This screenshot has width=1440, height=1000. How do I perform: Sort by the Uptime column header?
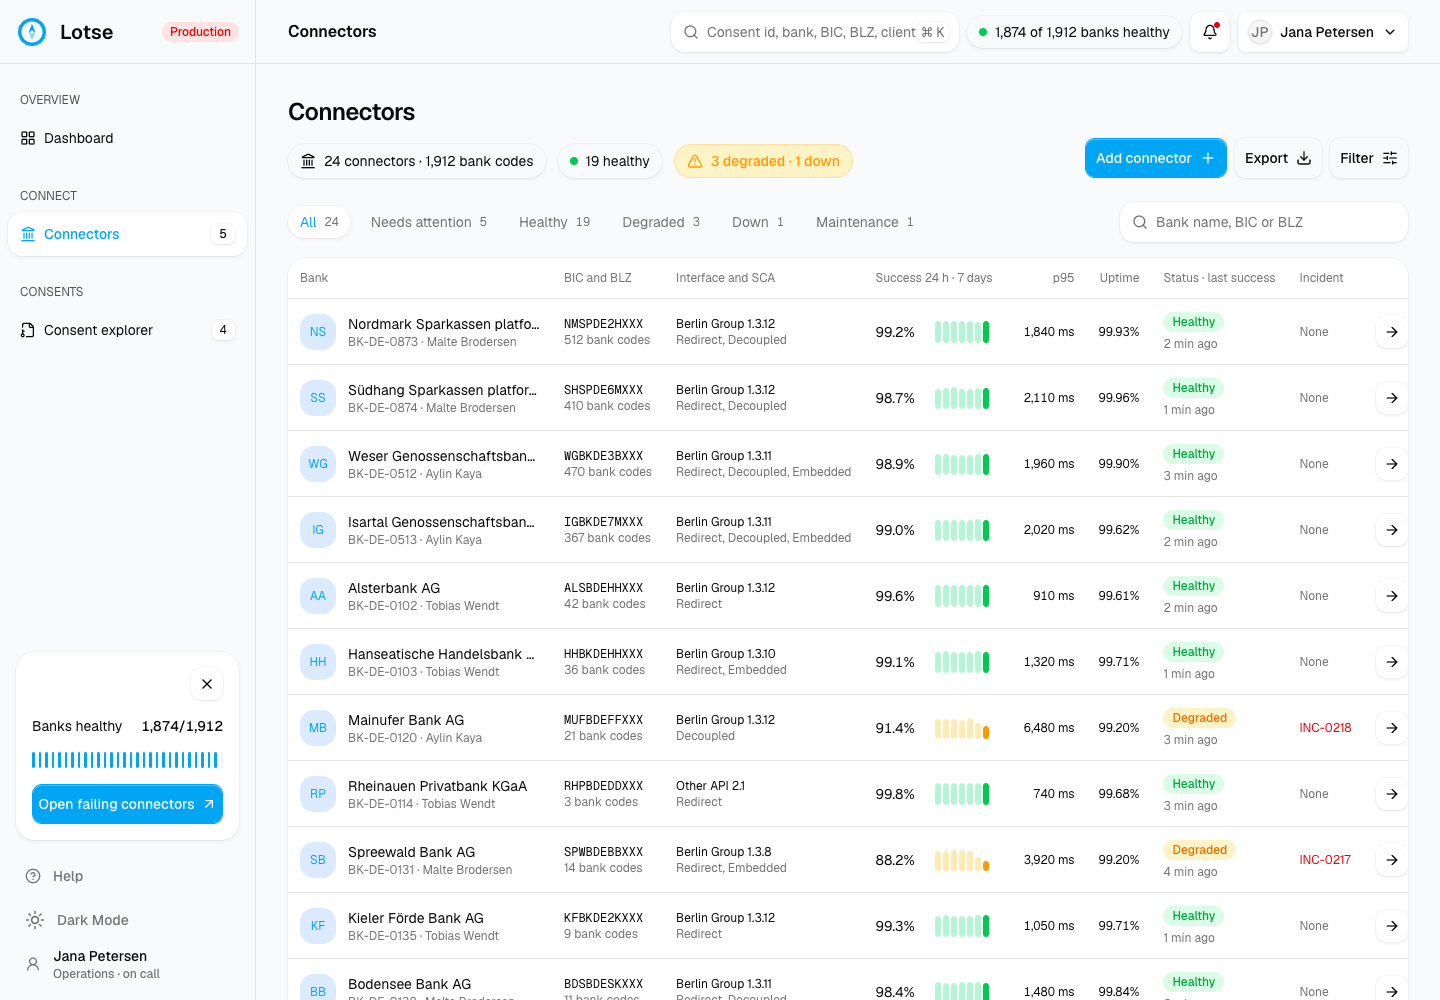click(1119, 278)
